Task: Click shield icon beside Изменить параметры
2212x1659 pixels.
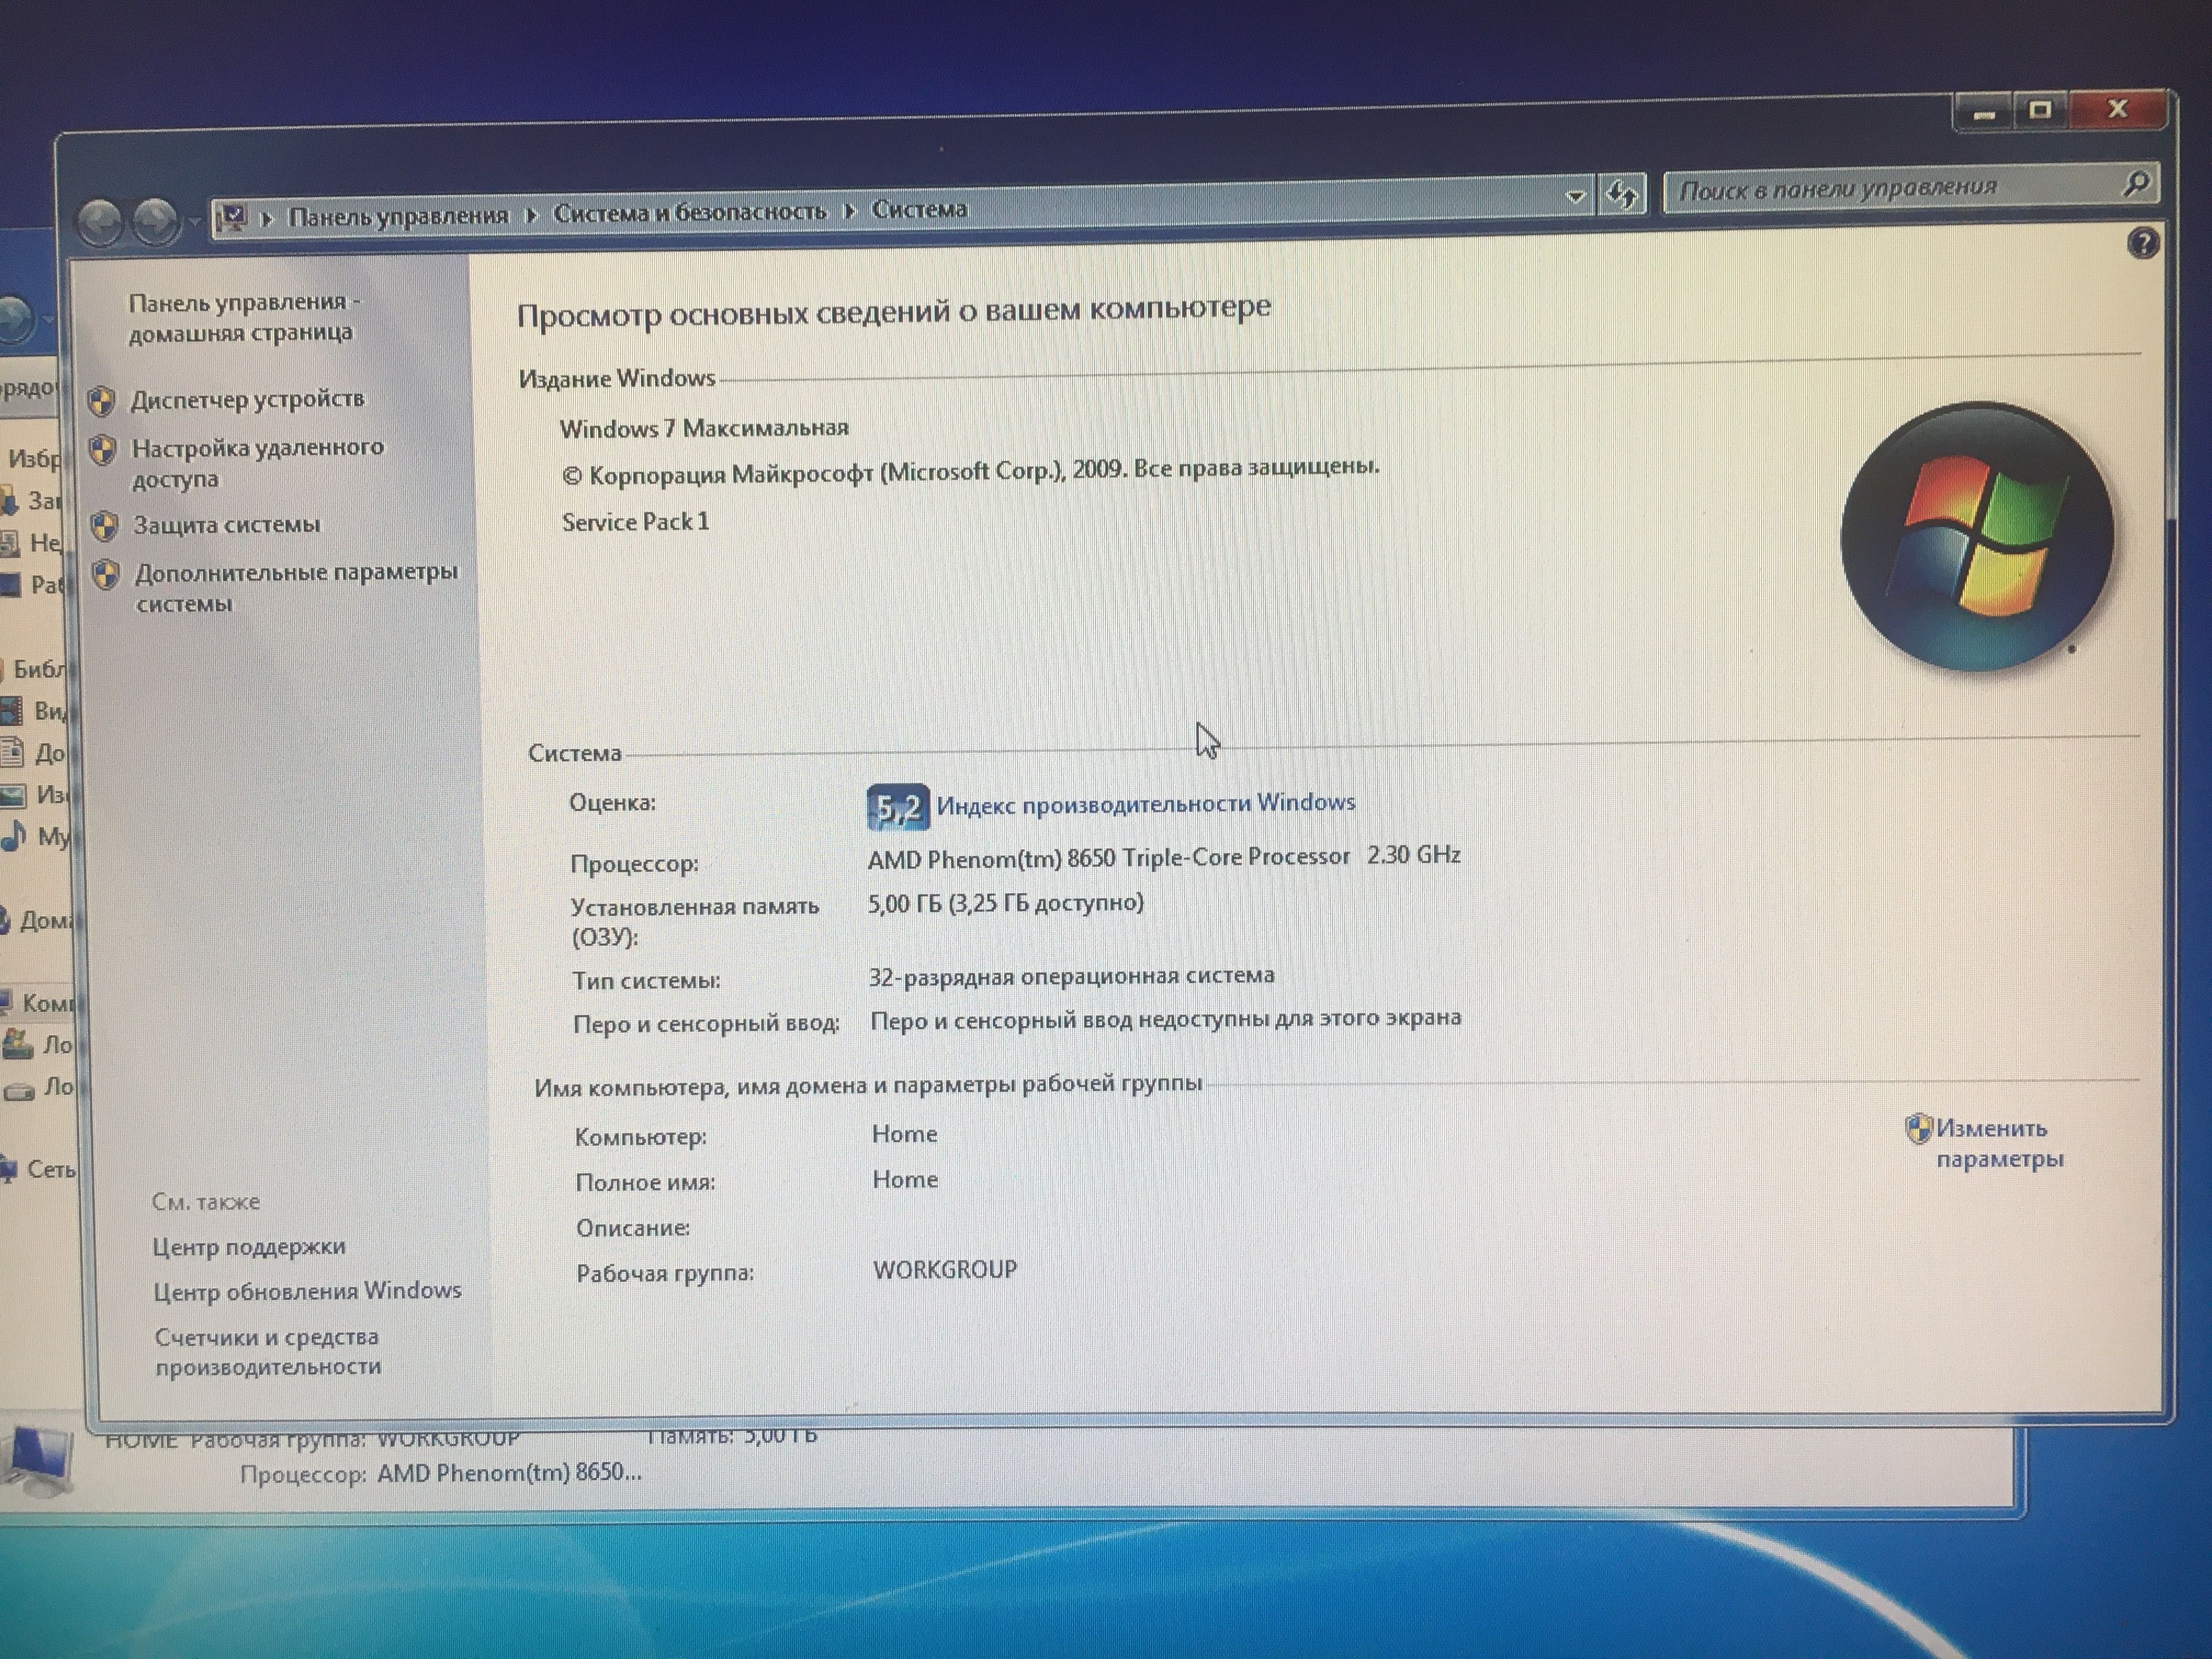Action: coord(1918,1129)
